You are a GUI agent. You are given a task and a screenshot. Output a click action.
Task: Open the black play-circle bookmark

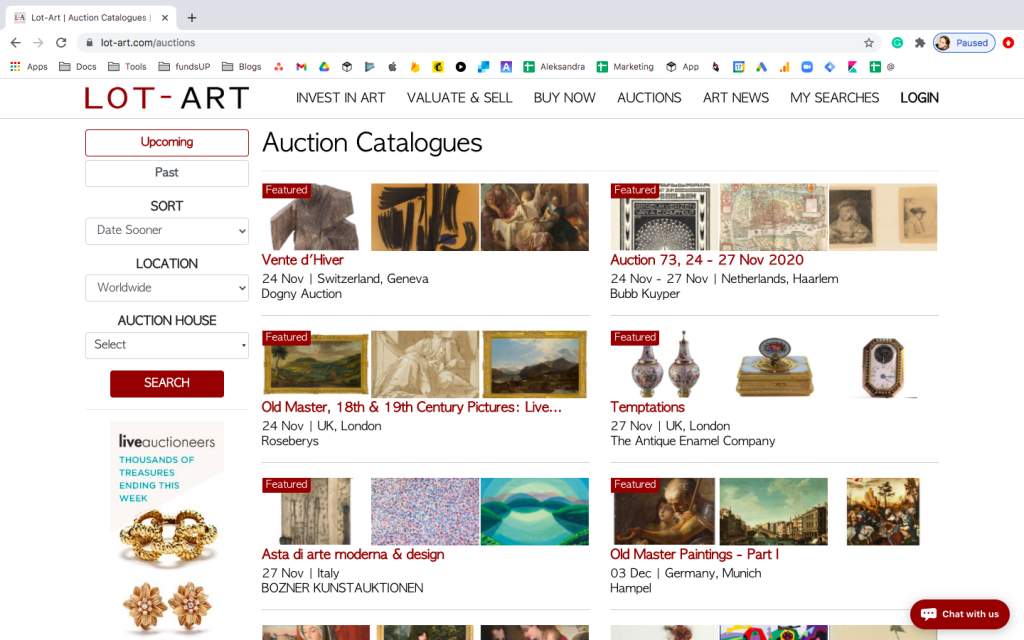coord(460,67)
